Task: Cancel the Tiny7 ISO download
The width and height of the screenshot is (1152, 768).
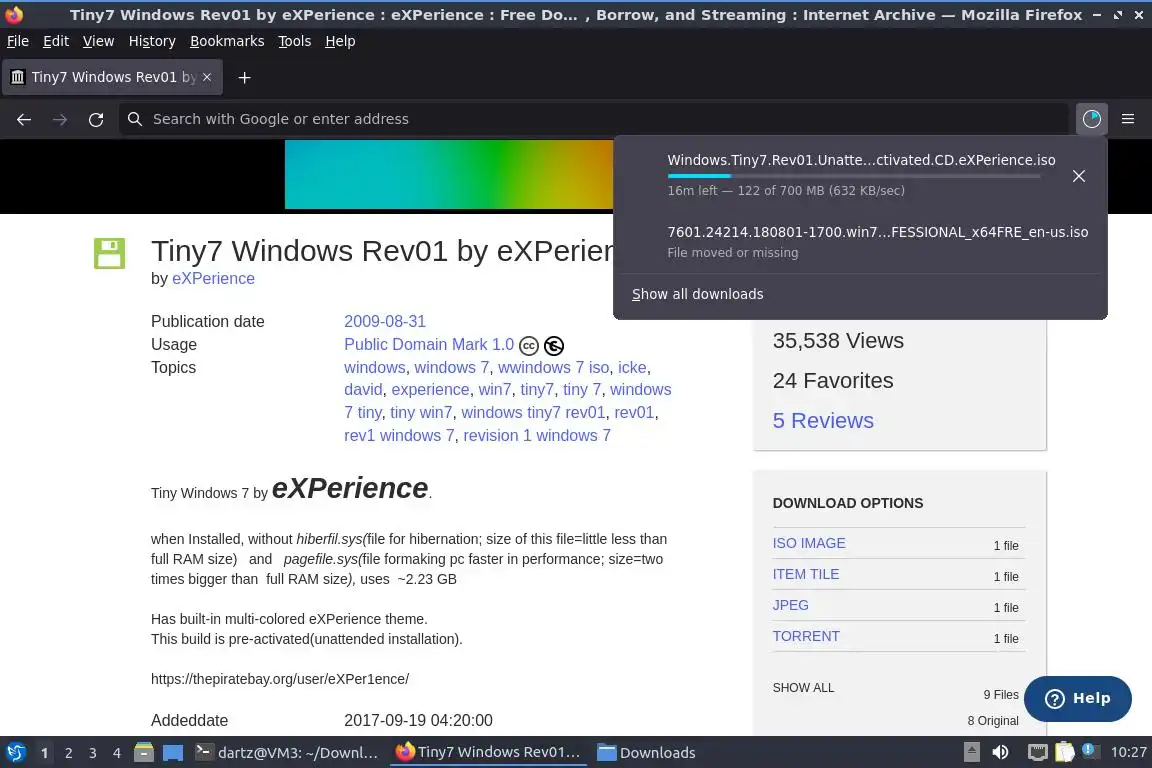Action: pyautogui.click(x=1079, y=176)
